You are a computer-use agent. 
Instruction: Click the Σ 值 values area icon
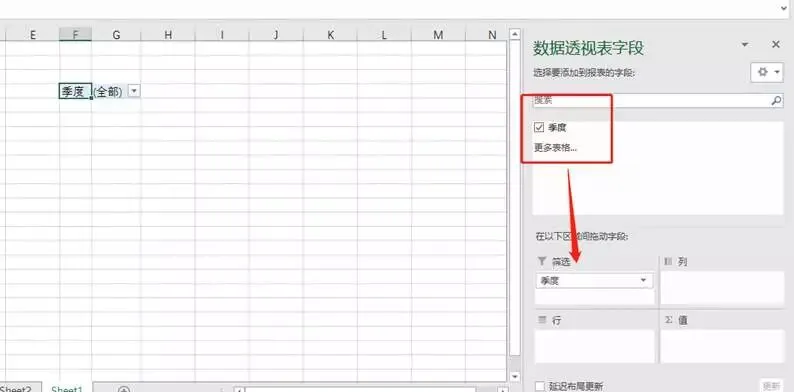668,320
